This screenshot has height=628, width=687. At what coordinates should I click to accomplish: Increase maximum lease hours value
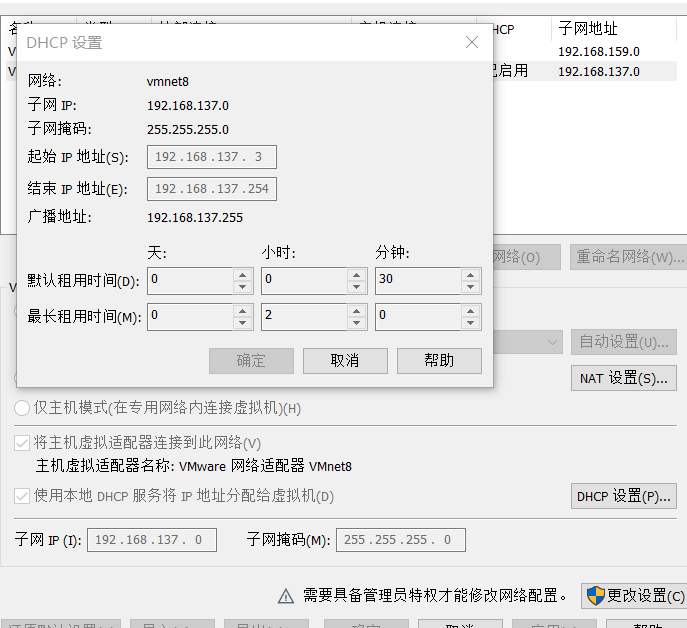pos(356,310)
